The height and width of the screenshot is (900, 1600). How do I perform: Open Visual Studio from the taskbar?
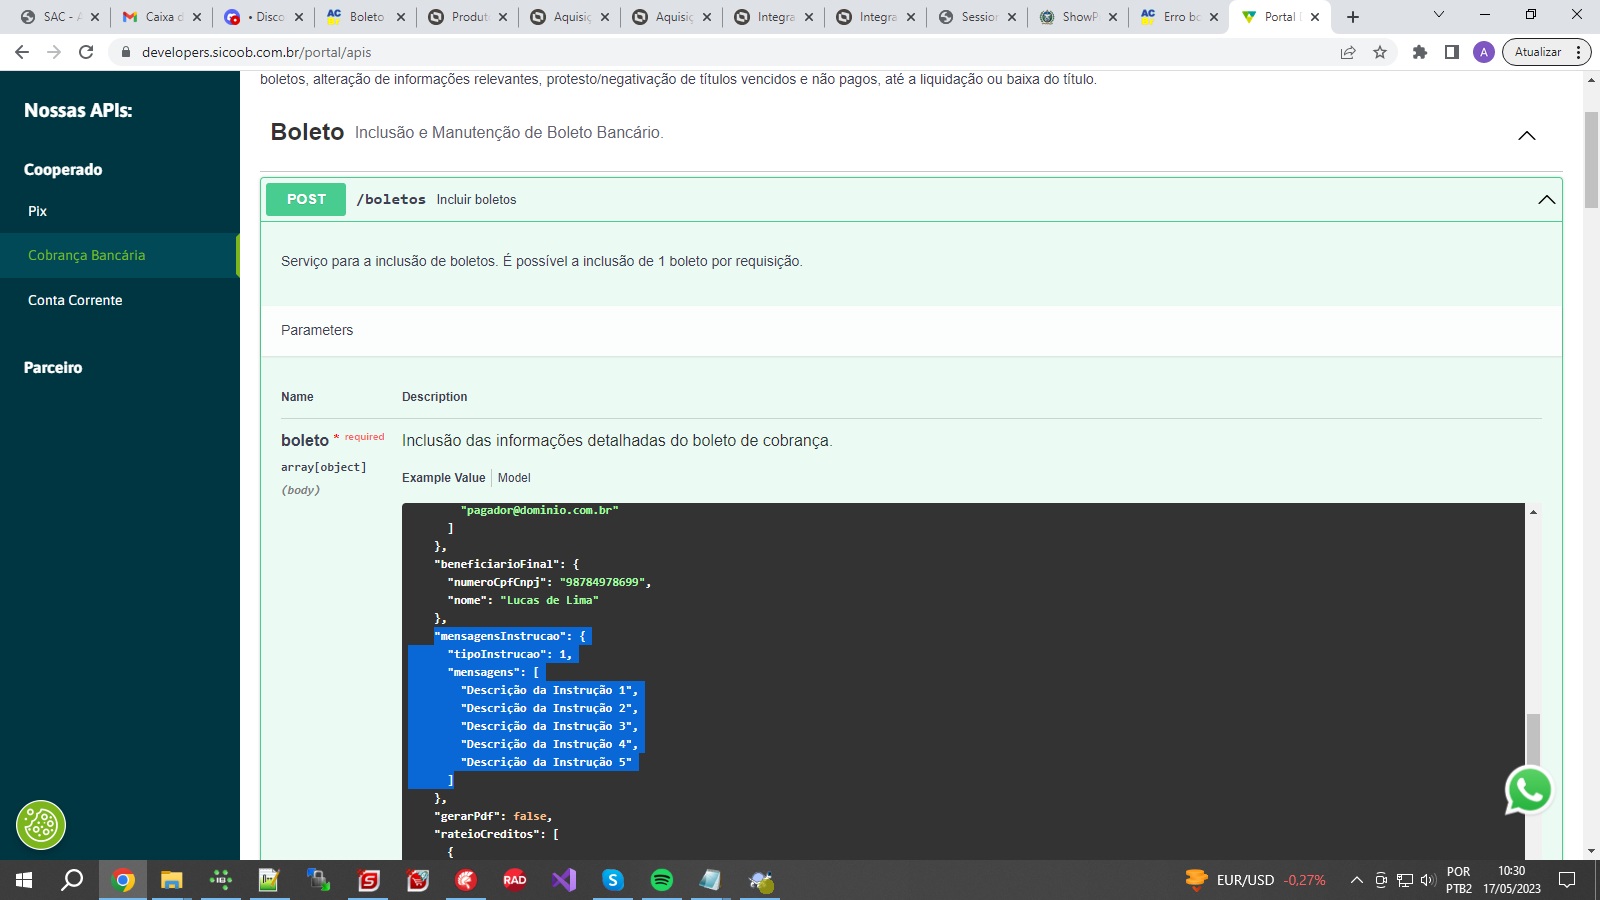click(x=564, y=880)
